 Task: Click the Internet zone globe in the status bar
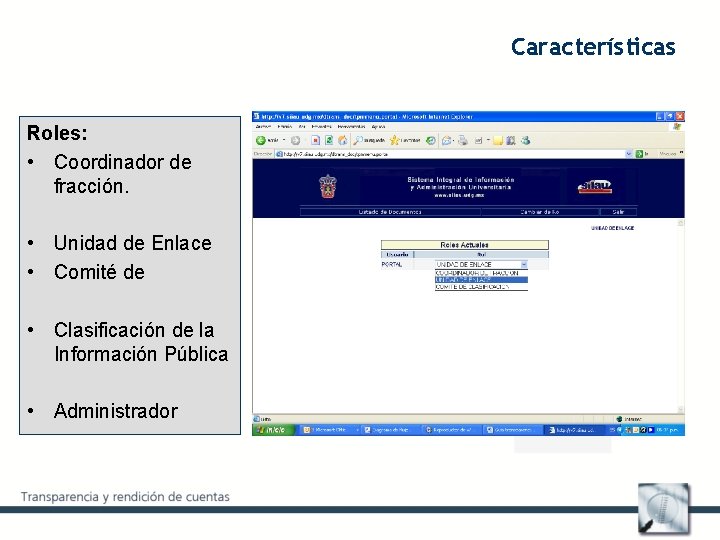point(619,419)
